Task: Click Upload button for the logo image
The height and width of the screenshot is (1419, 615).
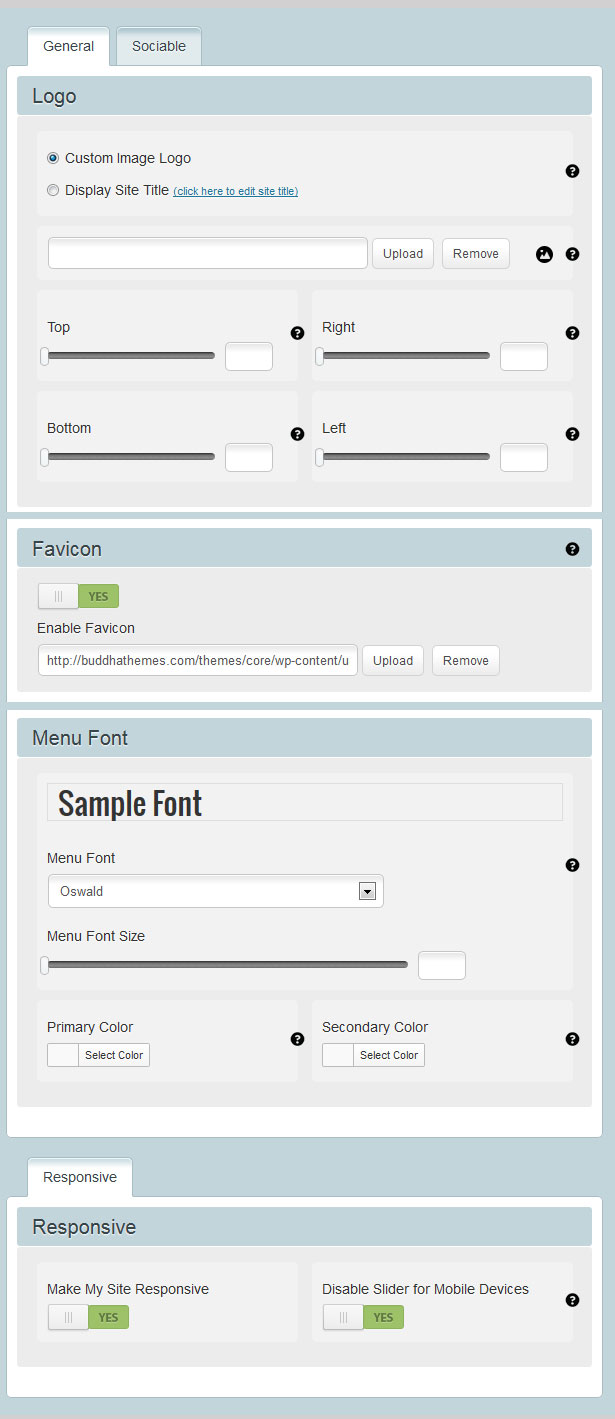Action: click(x=403, y=253)
